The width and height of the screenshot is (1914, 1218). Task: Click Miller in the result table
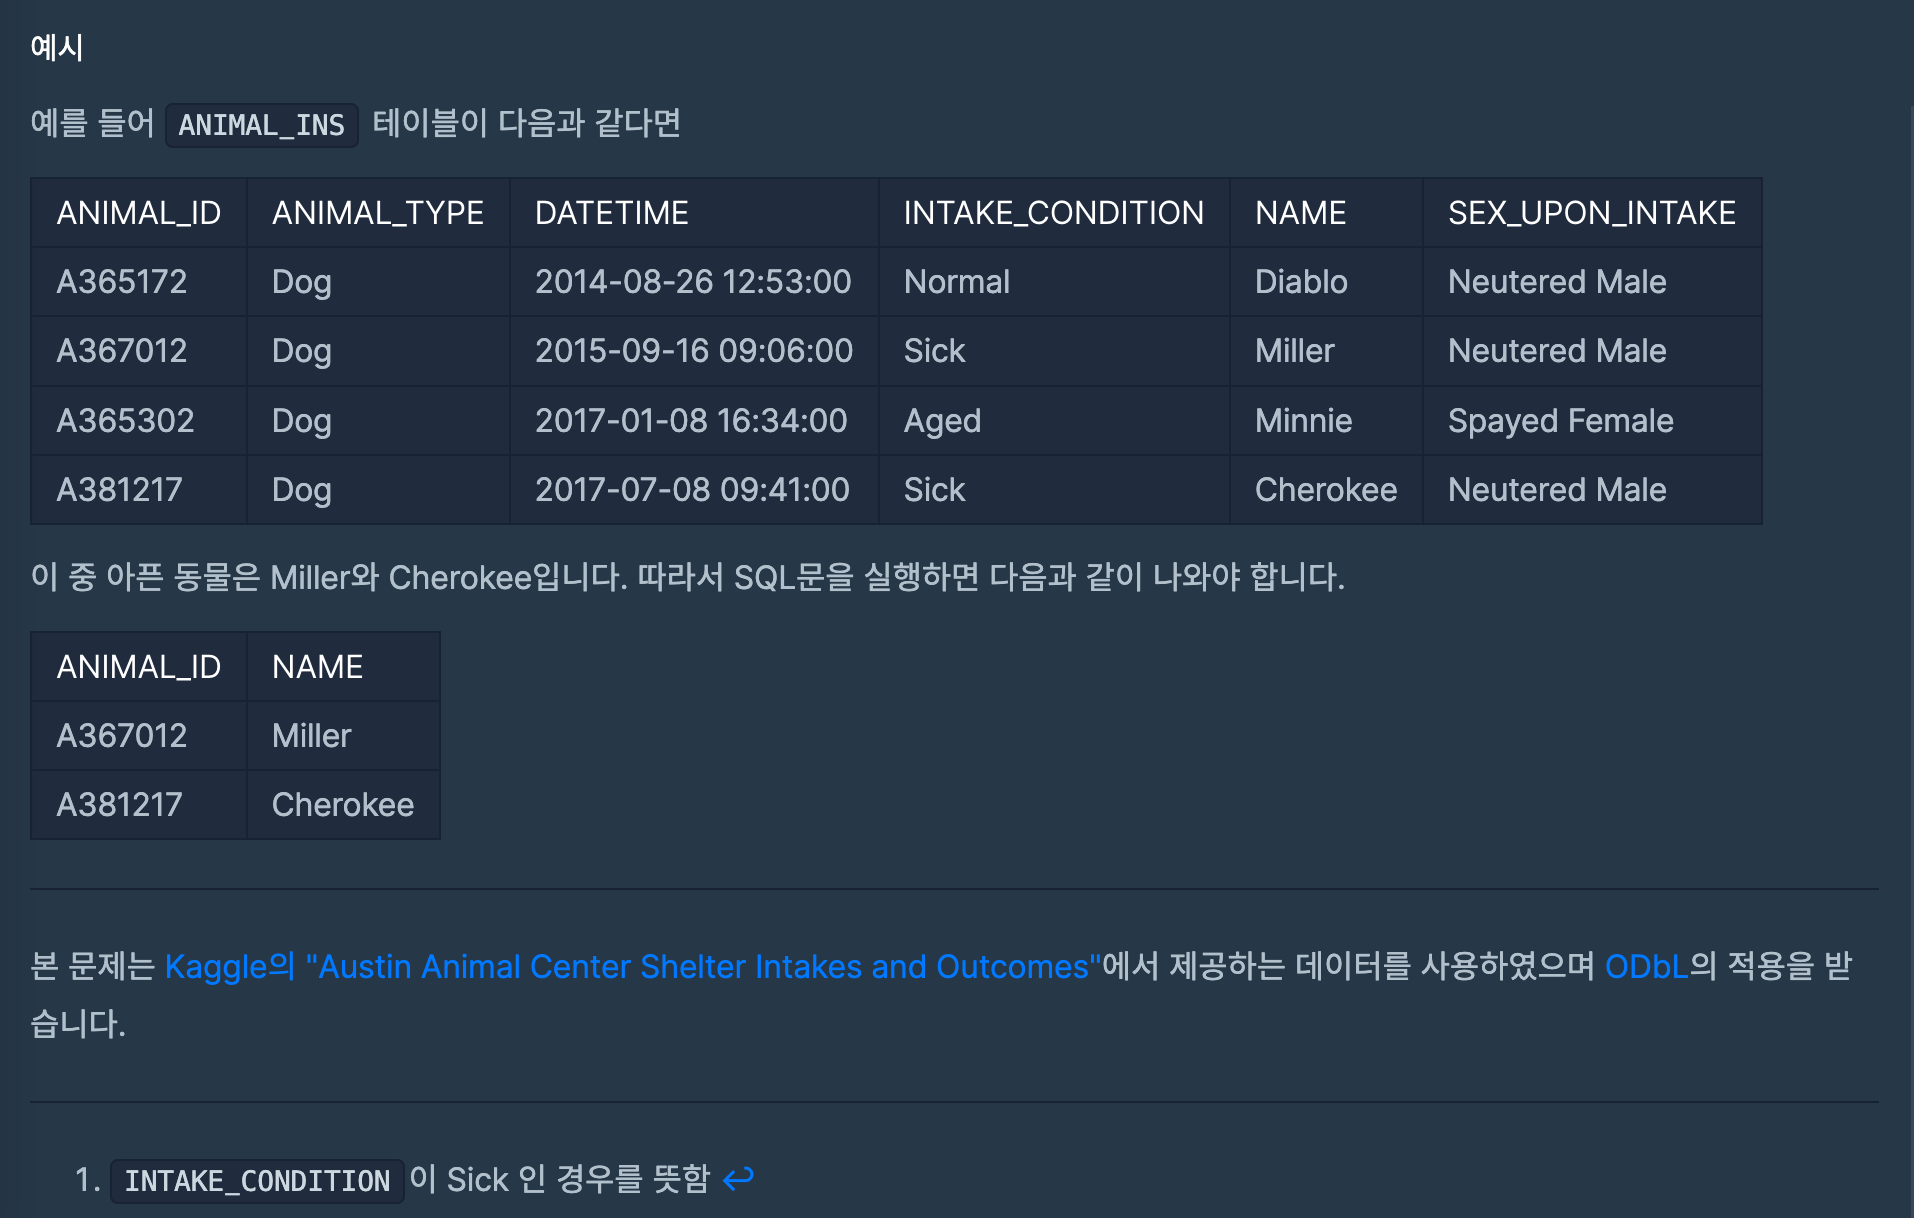(311, 736)
